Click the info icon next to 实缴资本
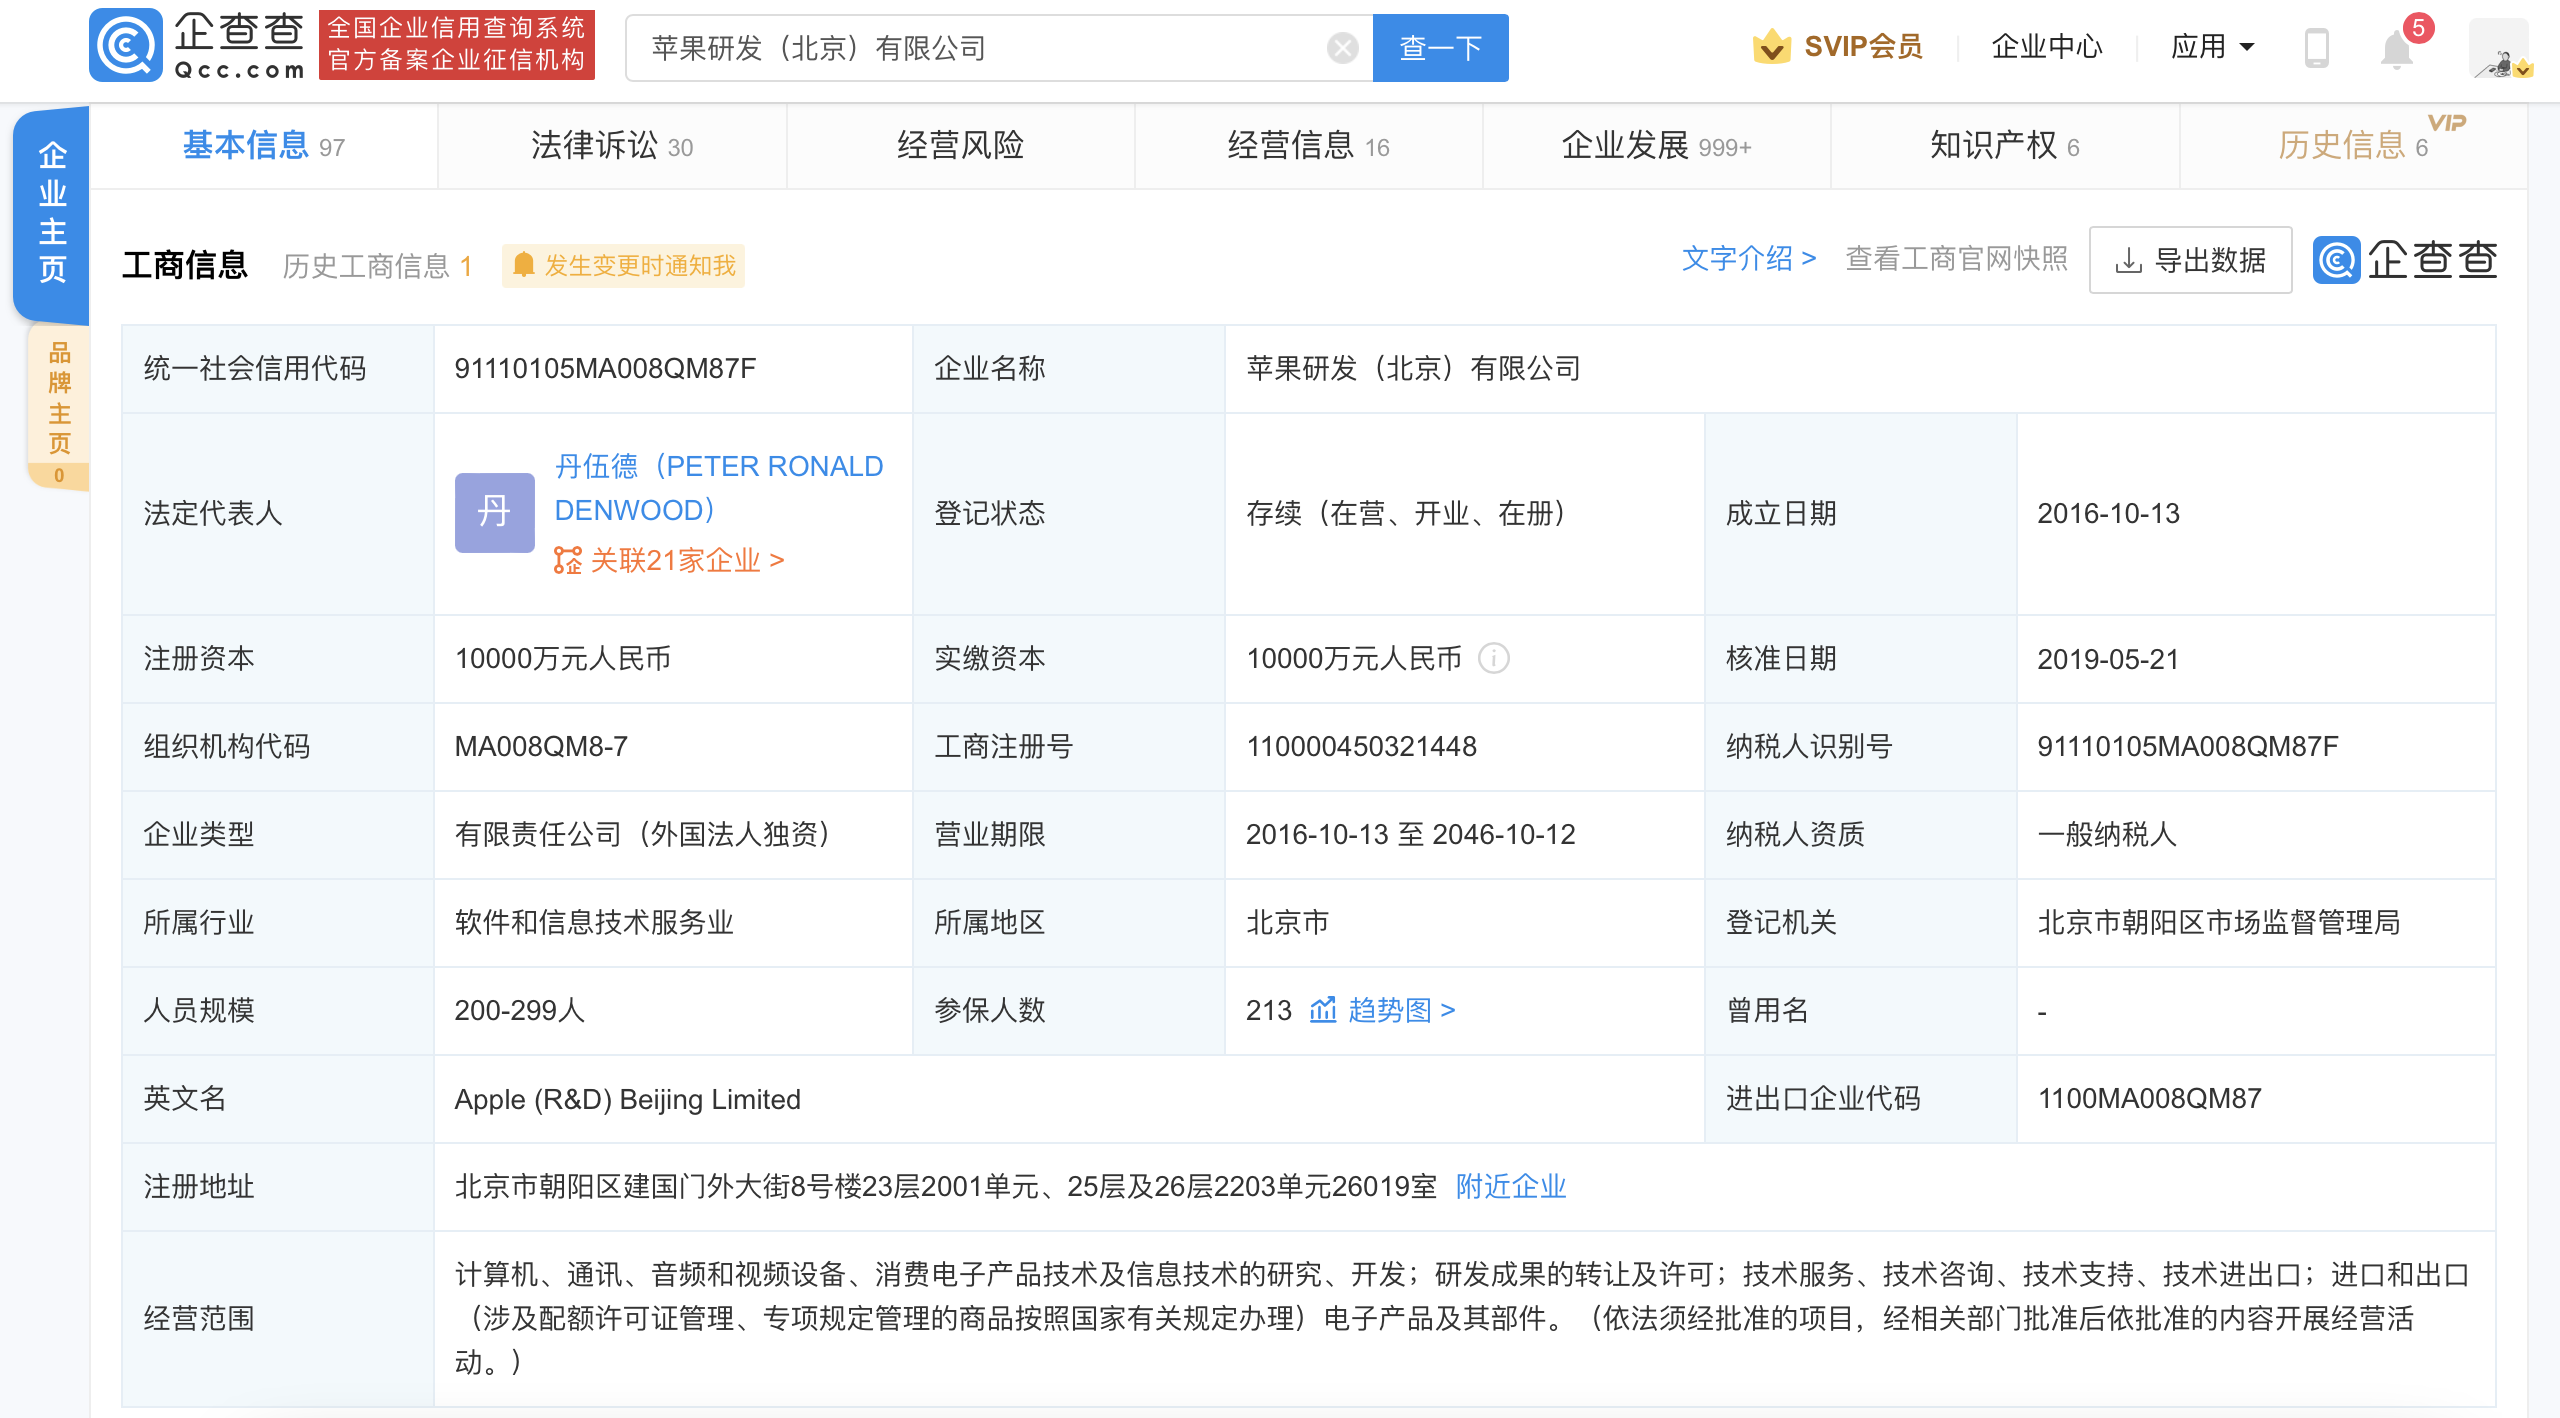 click(x=1494, y=659)
